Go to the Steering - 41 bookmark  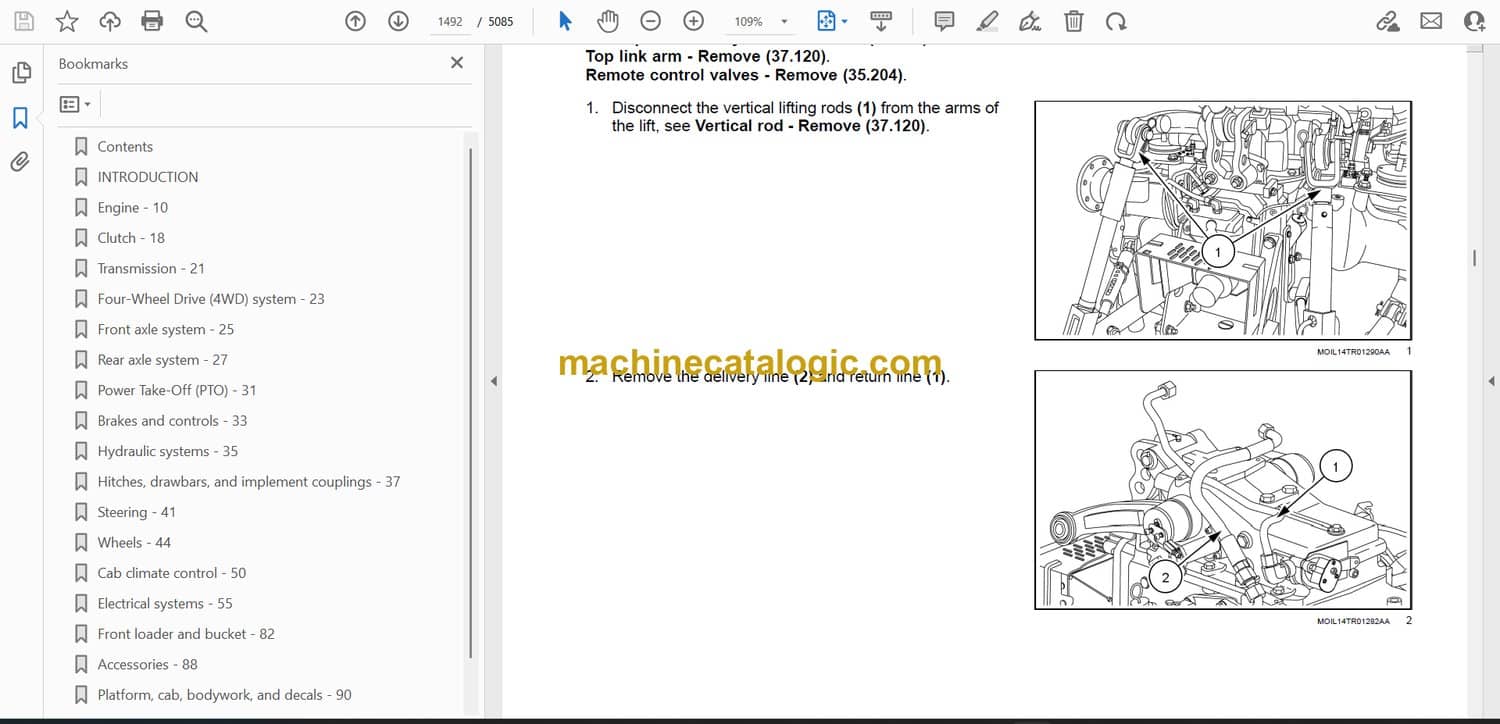(x=136, y=512)
